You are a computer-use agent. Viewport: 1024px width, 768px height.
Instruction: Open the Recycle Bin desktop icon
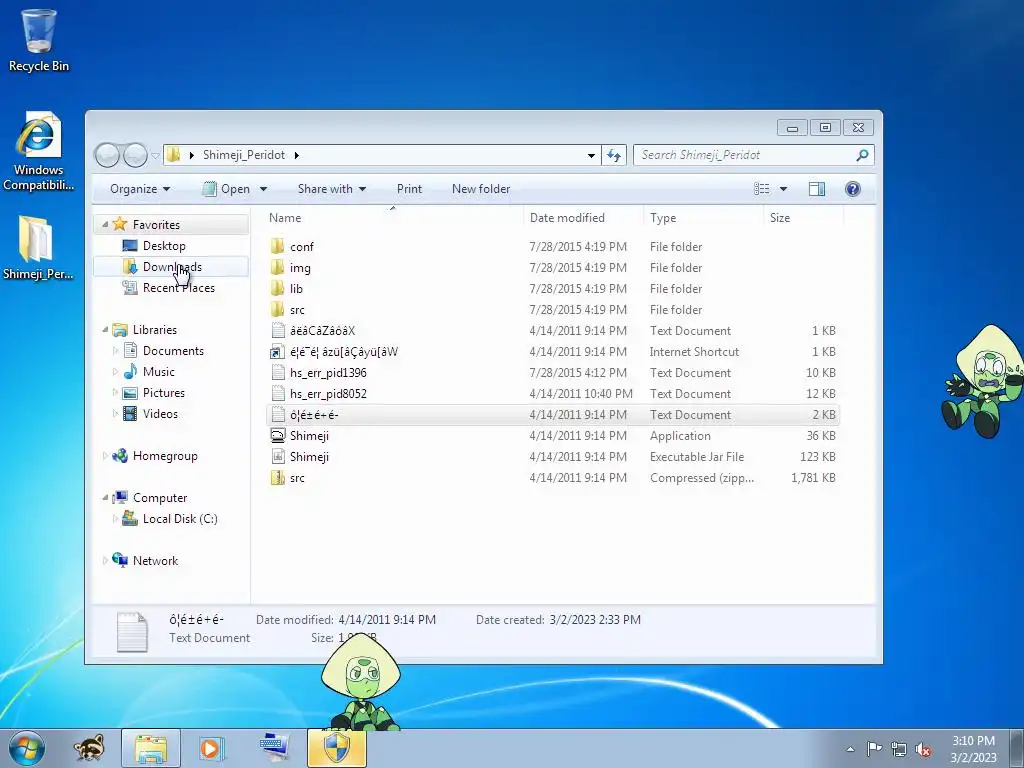tap(39, 40)
